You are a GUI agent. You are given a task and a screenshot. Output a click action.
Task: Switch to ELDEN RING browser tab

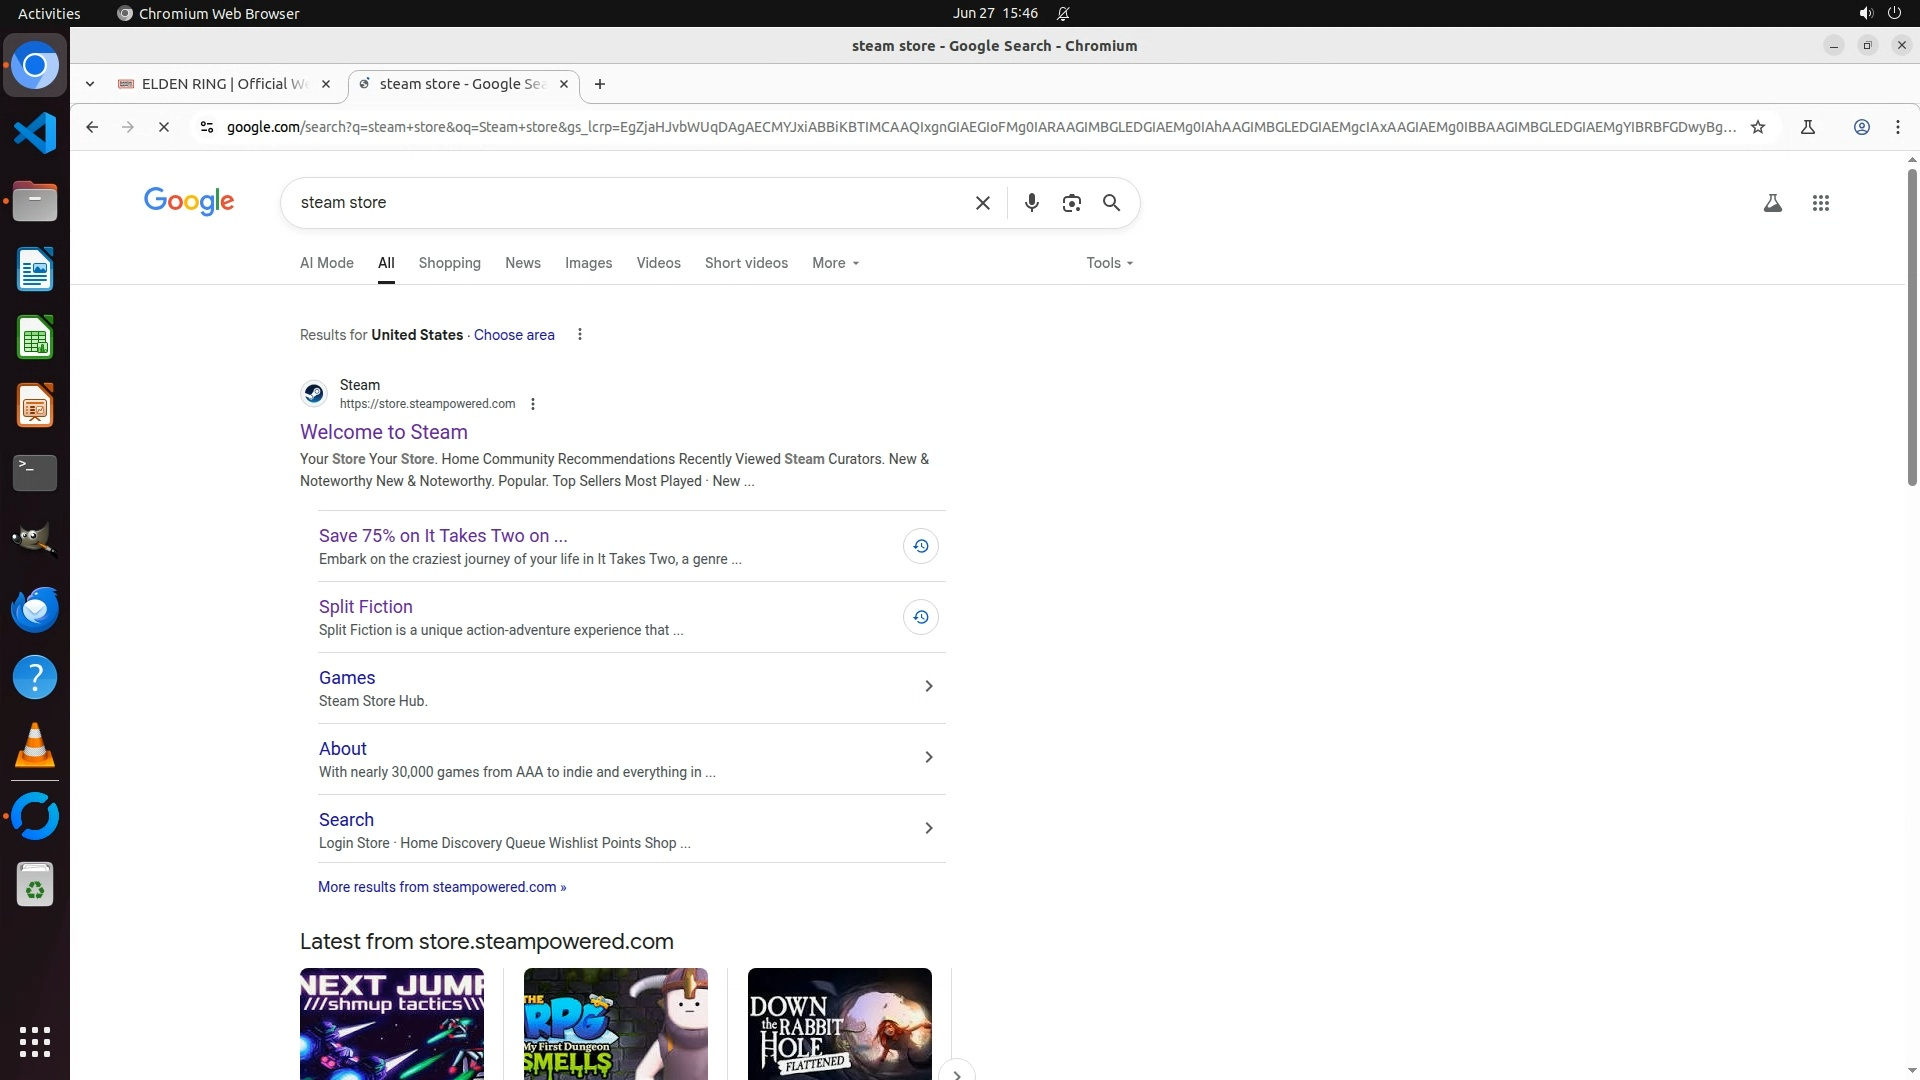[x=224, y=84]
